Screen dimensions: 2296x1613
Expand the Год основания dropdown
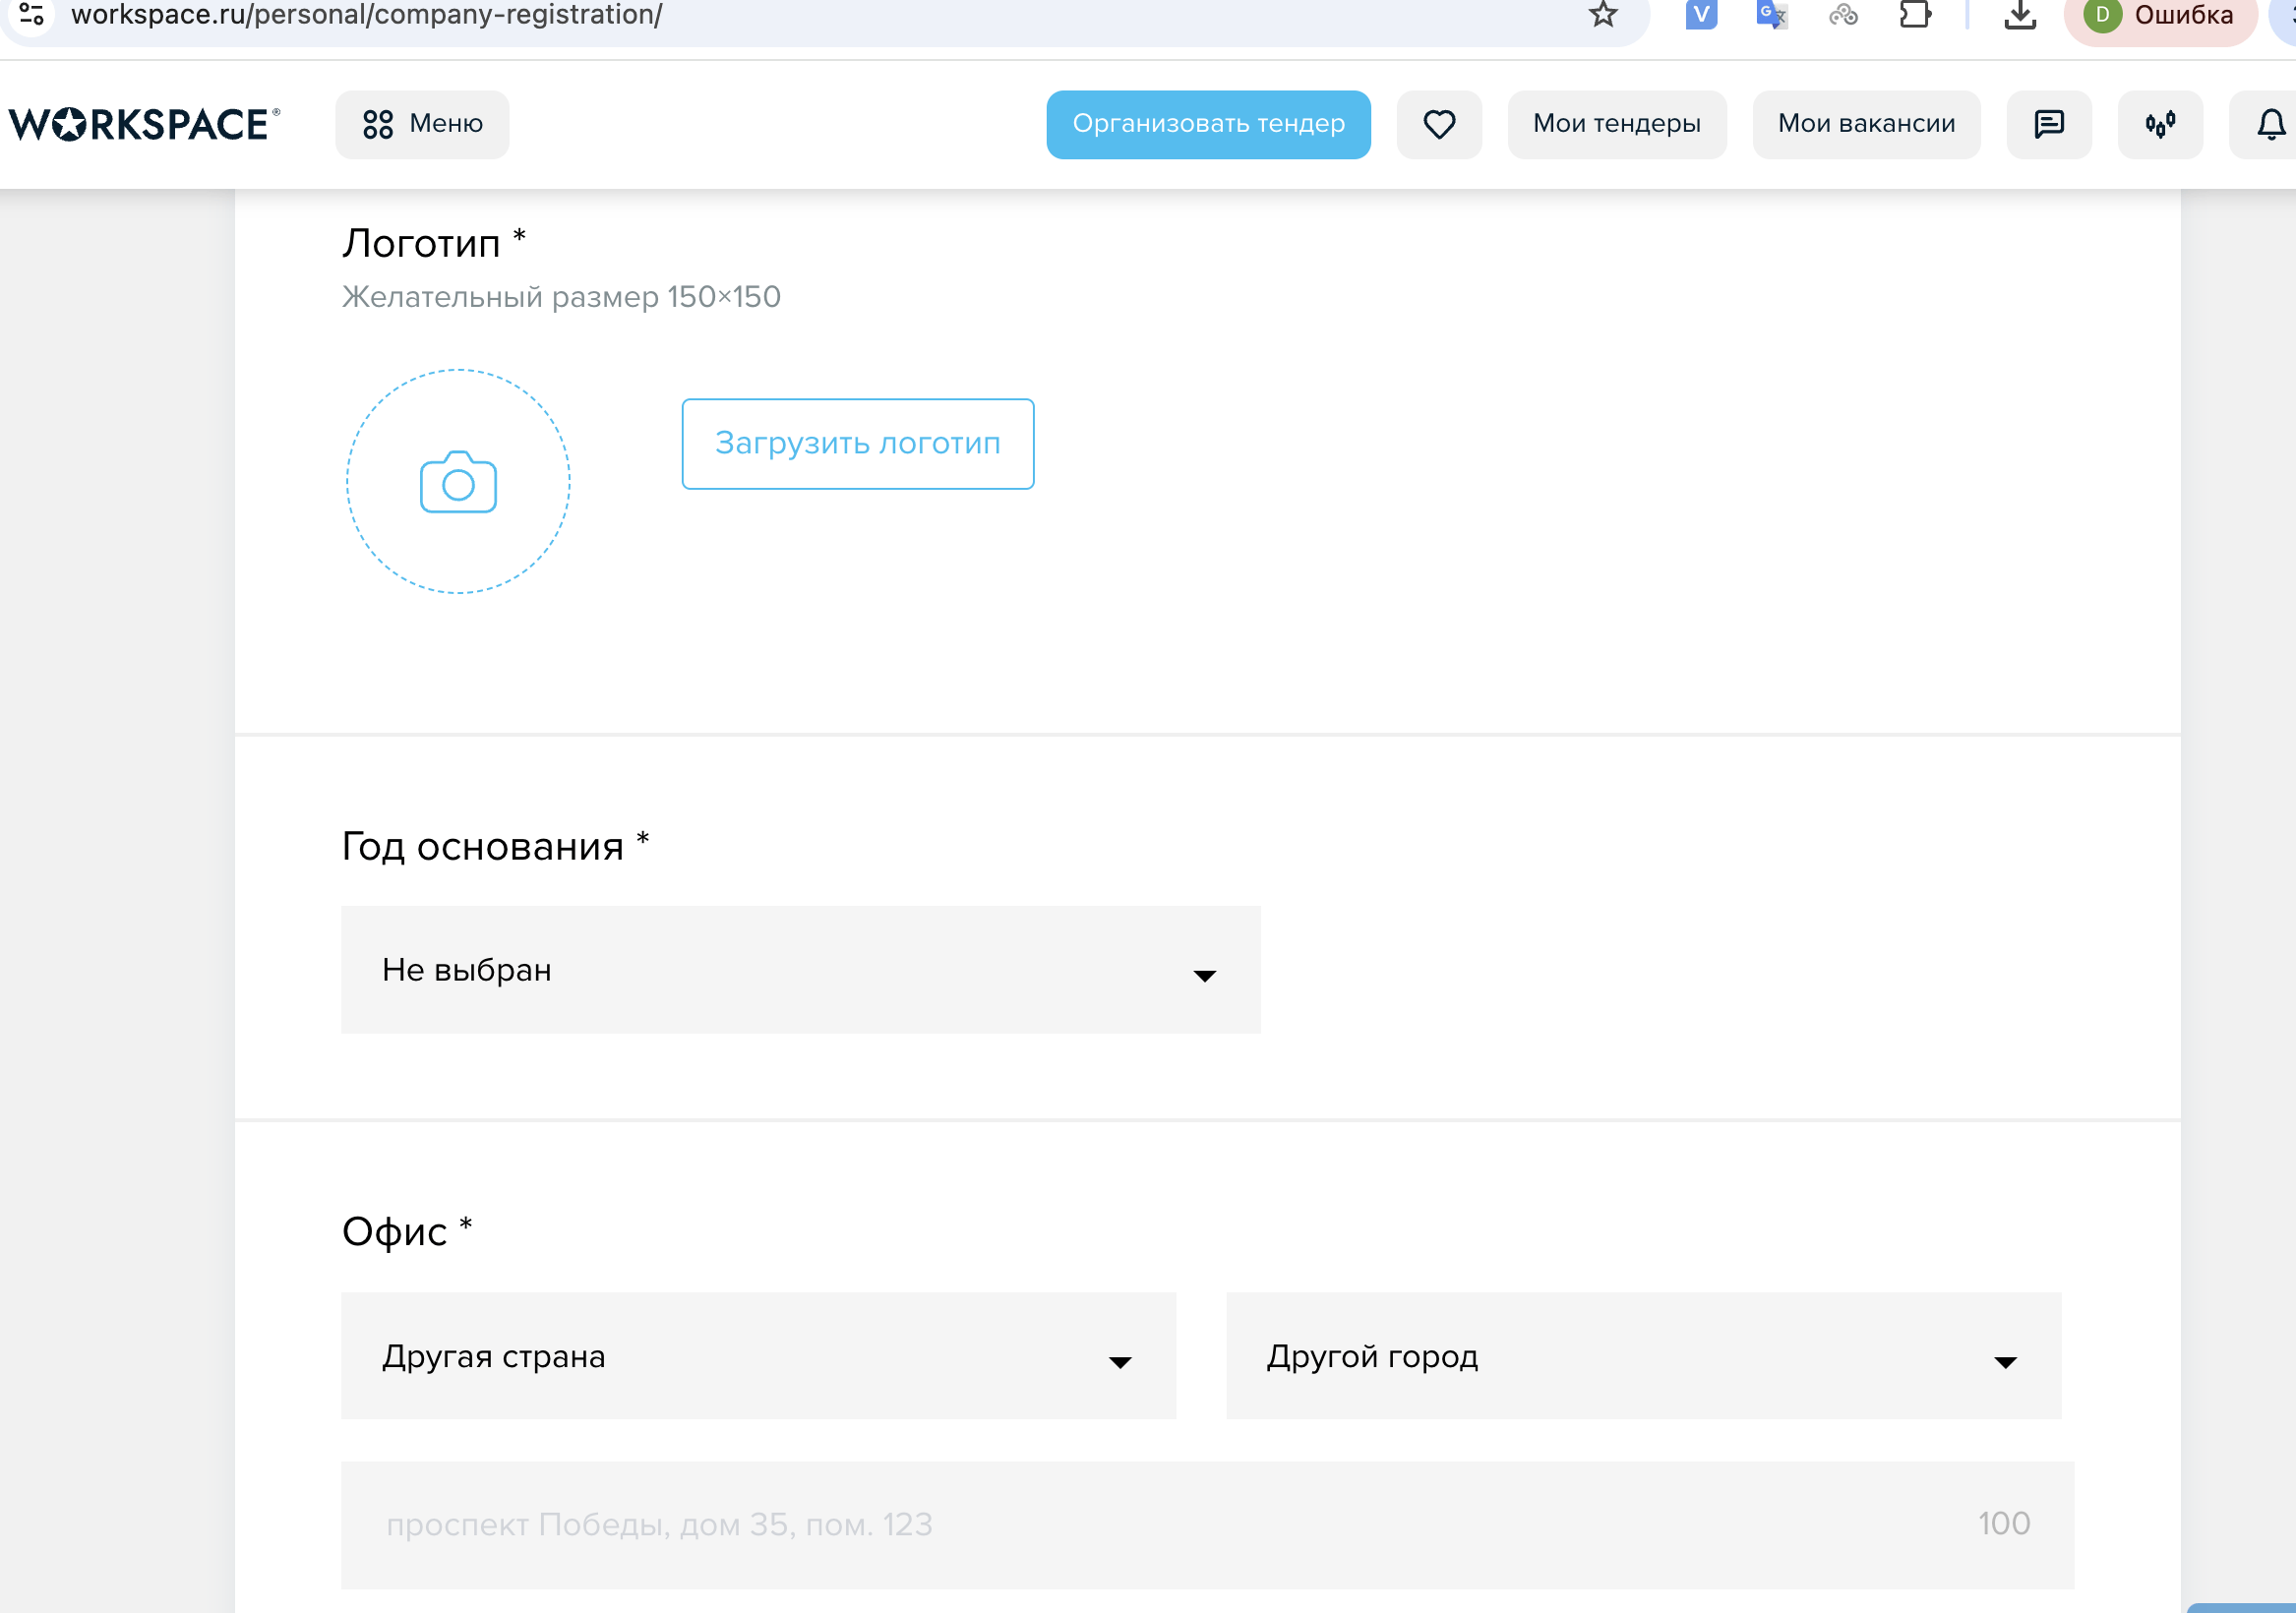tap(800, 969)
